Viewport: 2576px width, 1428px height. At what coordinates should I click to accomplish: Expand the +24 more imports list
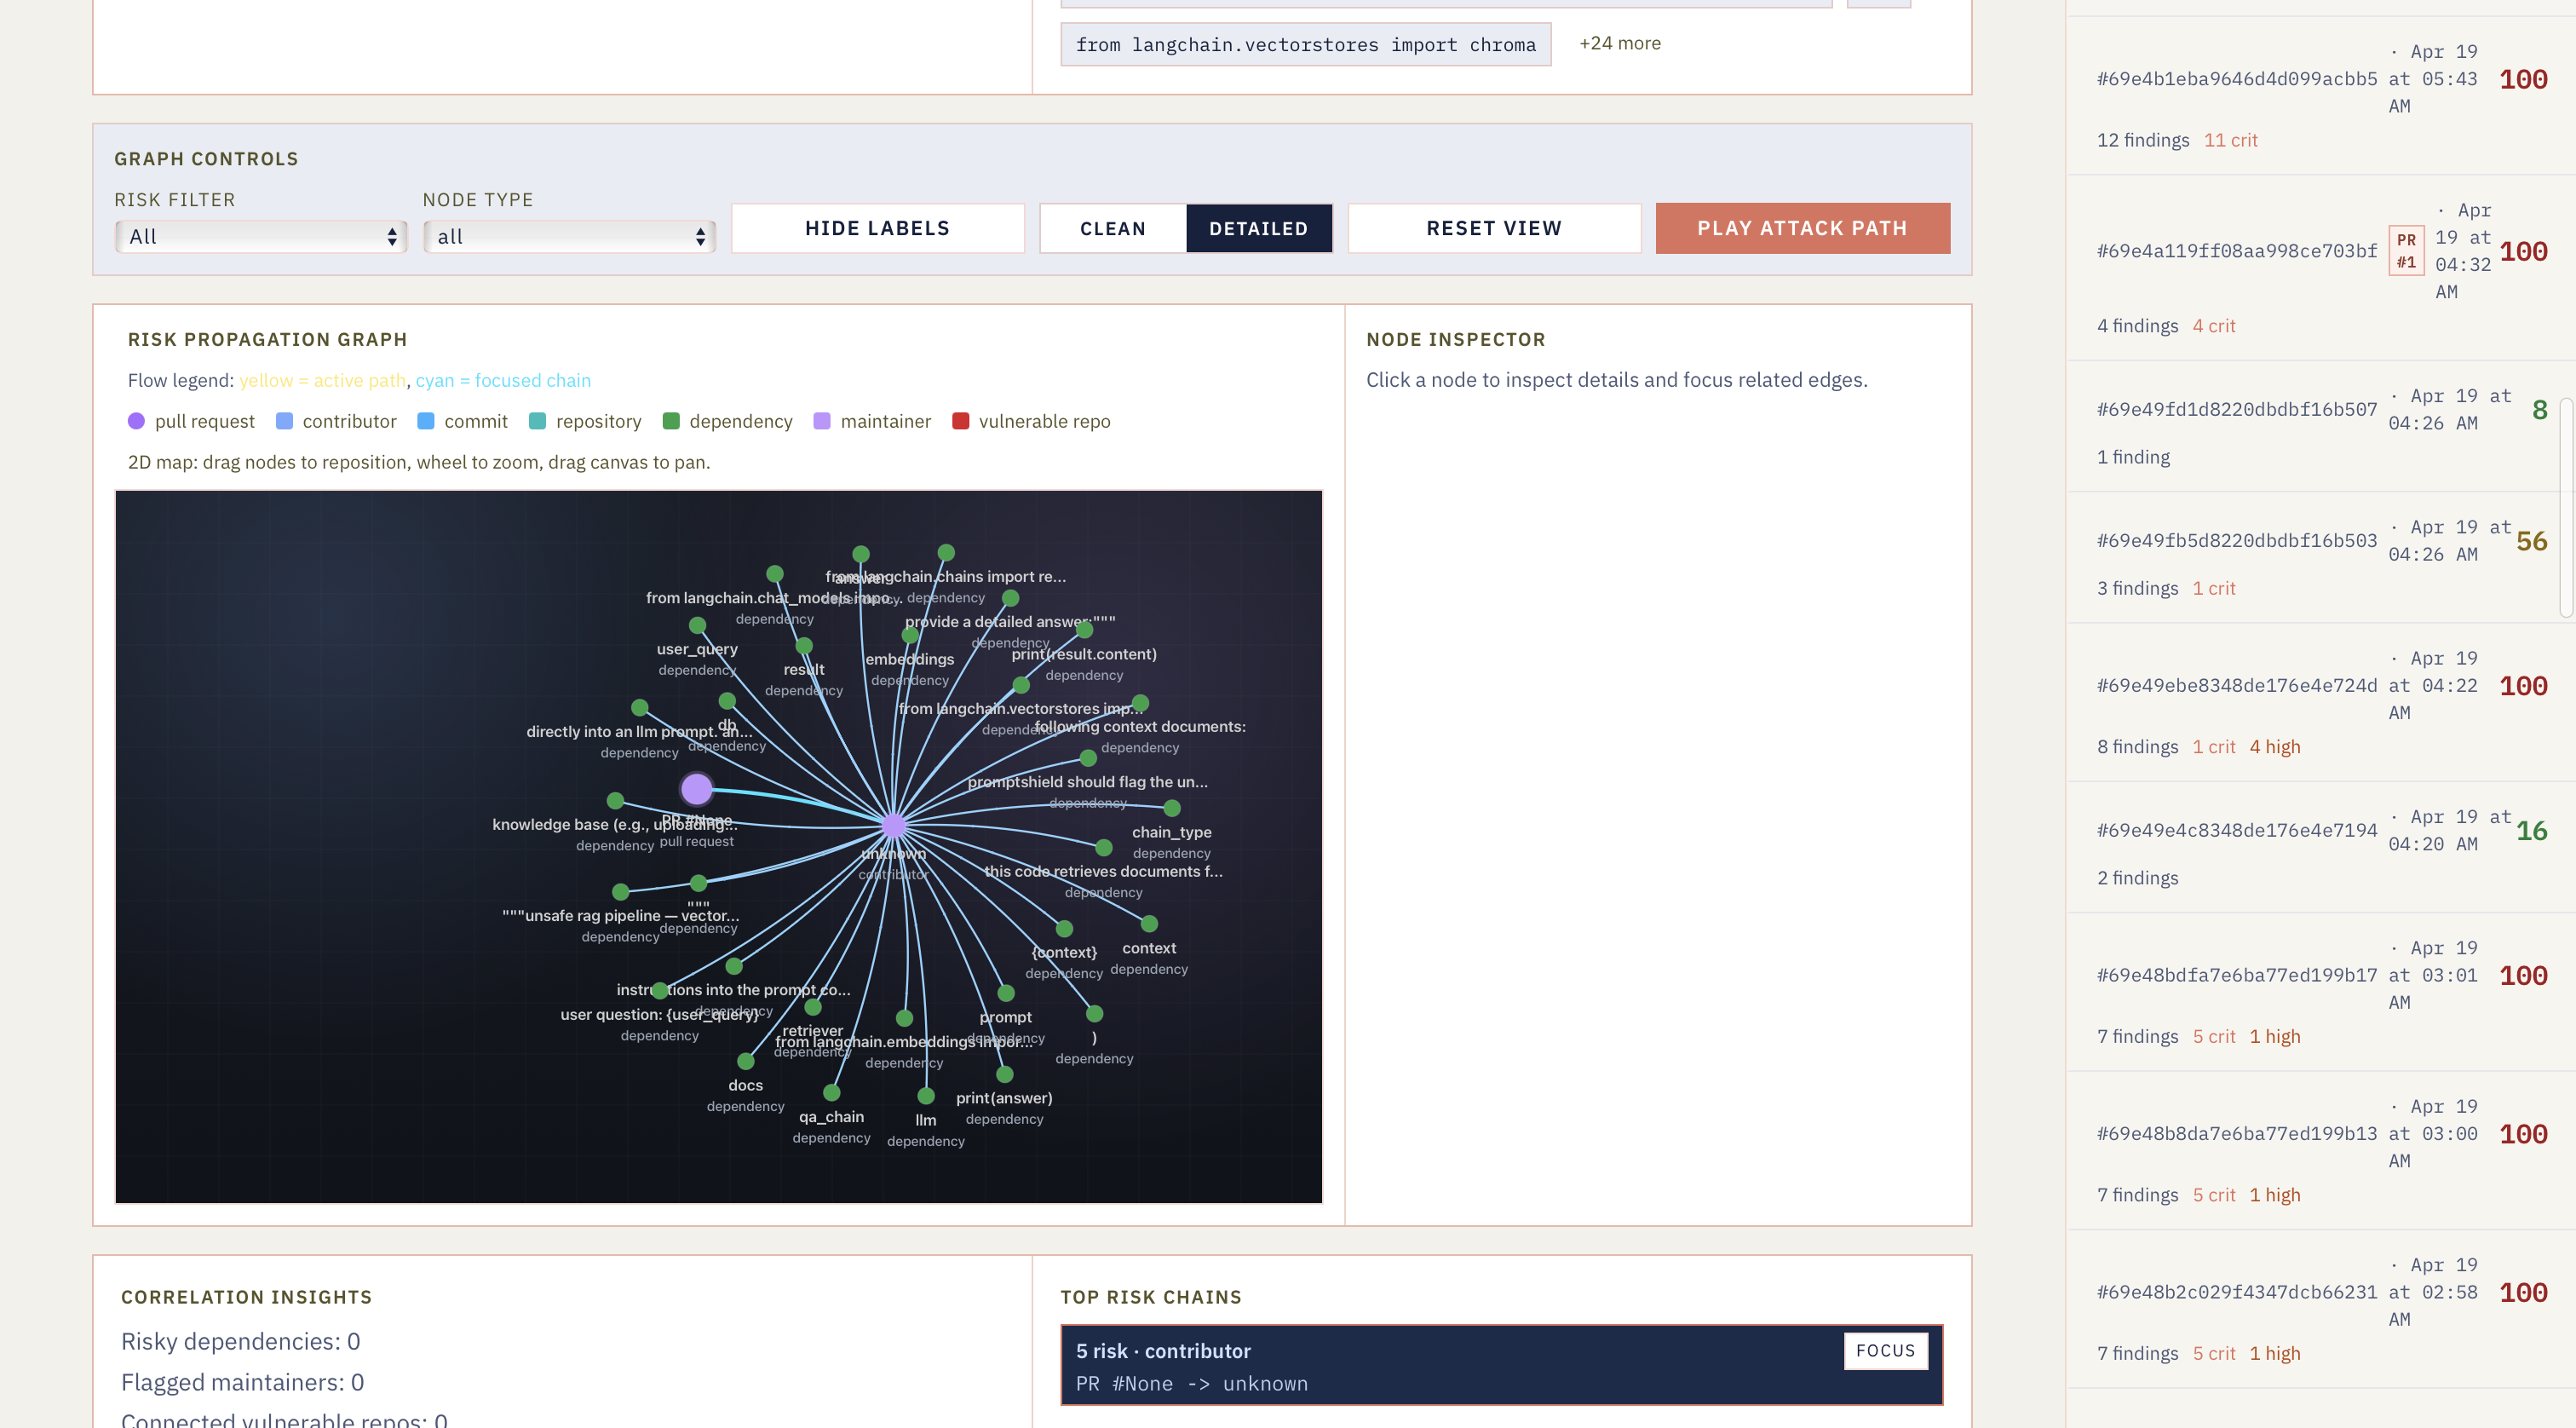point(1619,43)
